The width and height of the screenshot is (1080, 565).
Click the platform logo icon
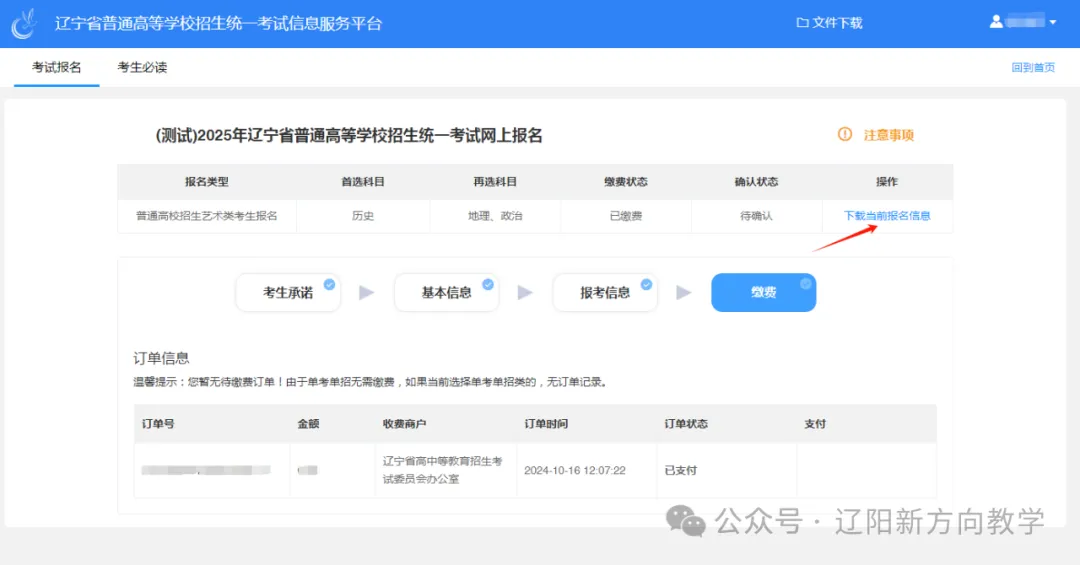(25, 23)
